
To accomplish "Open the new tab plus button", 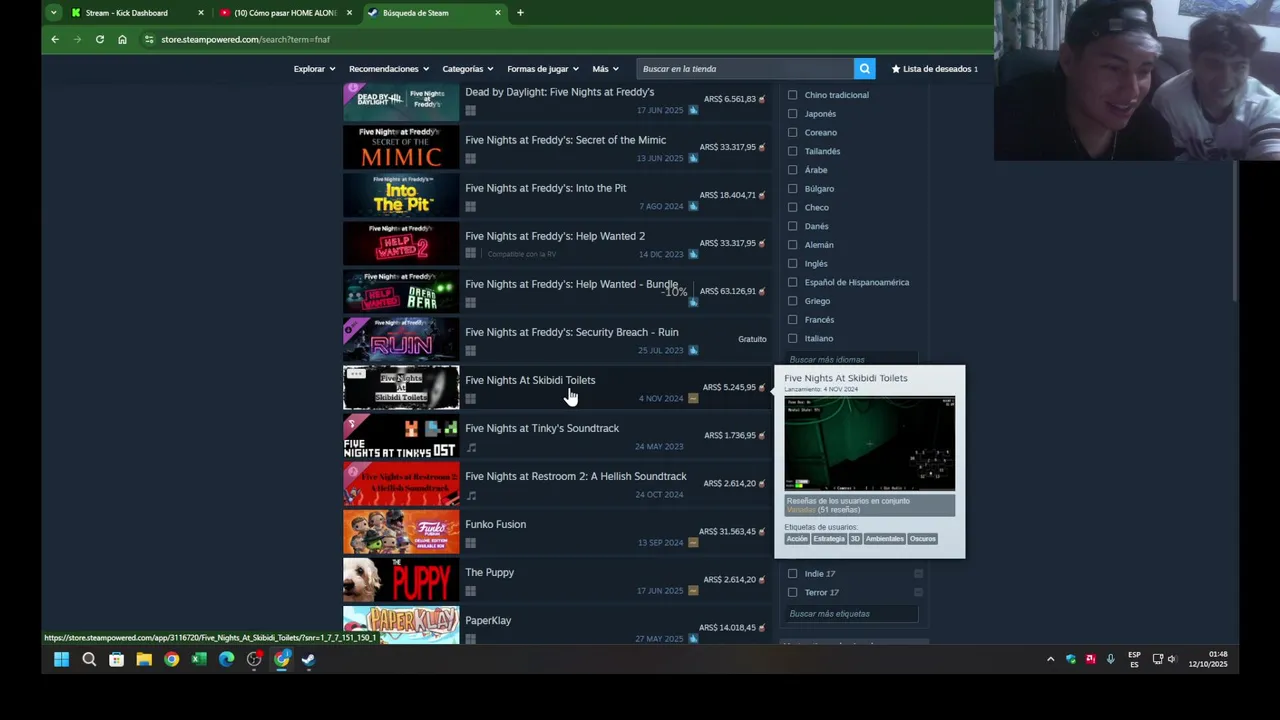I will [520, 13].
